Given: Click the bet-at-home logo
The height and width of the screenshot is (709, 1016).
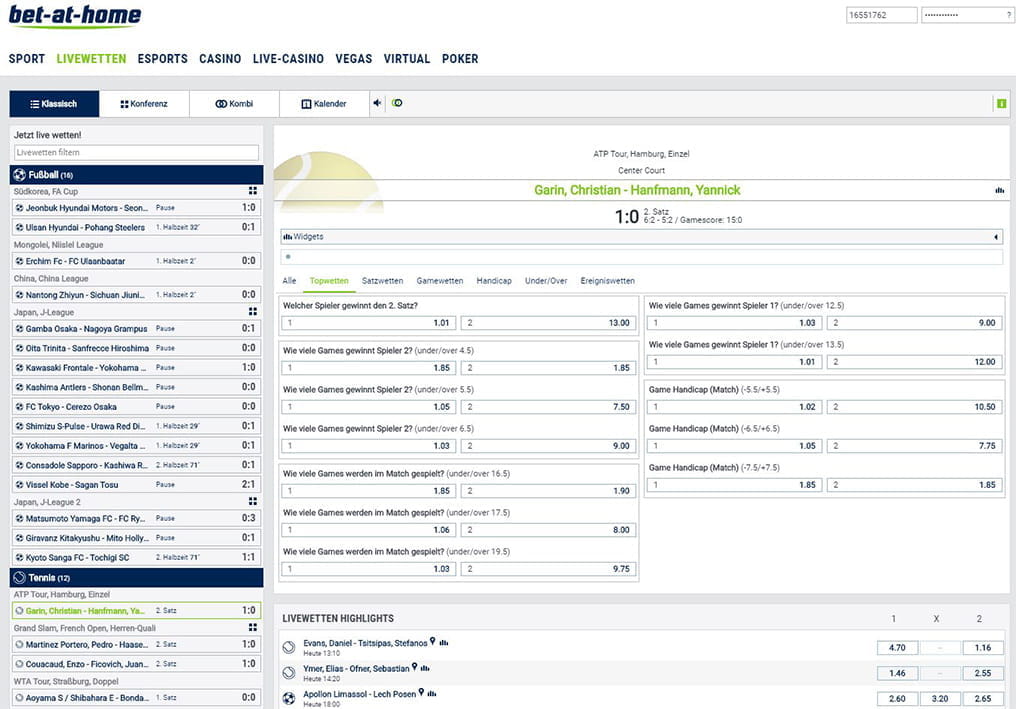Looking at the screenshot, I should pyautogui.click(x=74, y=16).
